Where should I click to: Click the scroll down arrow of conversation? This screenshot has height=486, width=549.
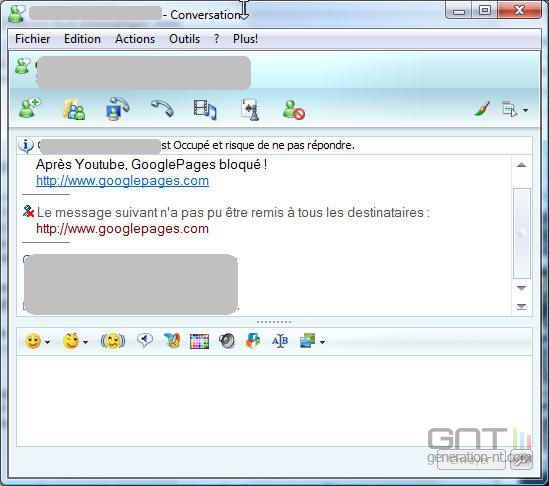pyautogui.click(x=521, y=288)
